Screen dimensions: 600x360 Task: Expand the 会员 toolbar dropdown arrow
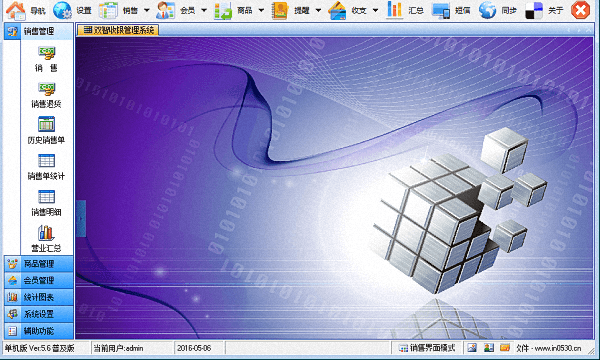point(204,10)
